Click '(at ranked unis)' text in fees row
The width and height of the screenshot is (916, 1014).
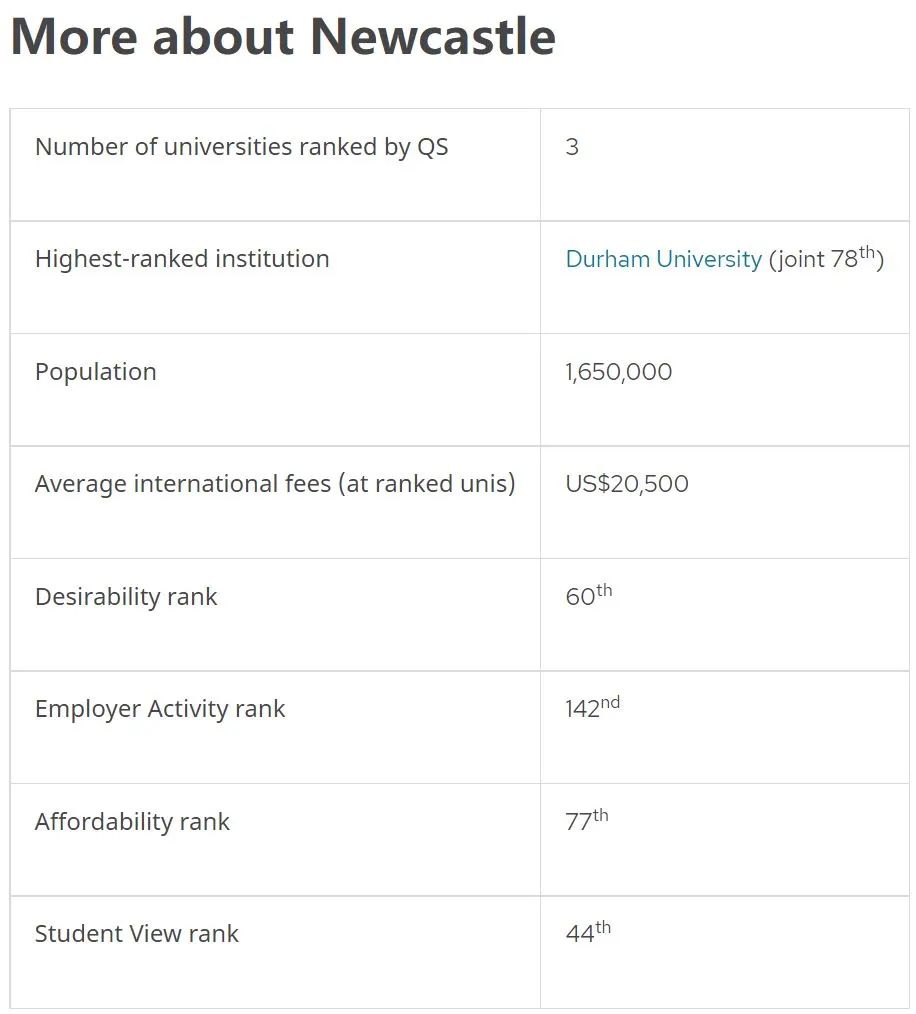click(427, 484)
